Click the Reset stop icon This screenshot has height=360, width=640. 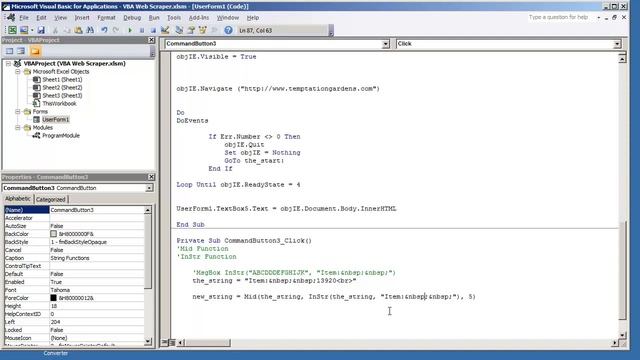coord(153,30)
